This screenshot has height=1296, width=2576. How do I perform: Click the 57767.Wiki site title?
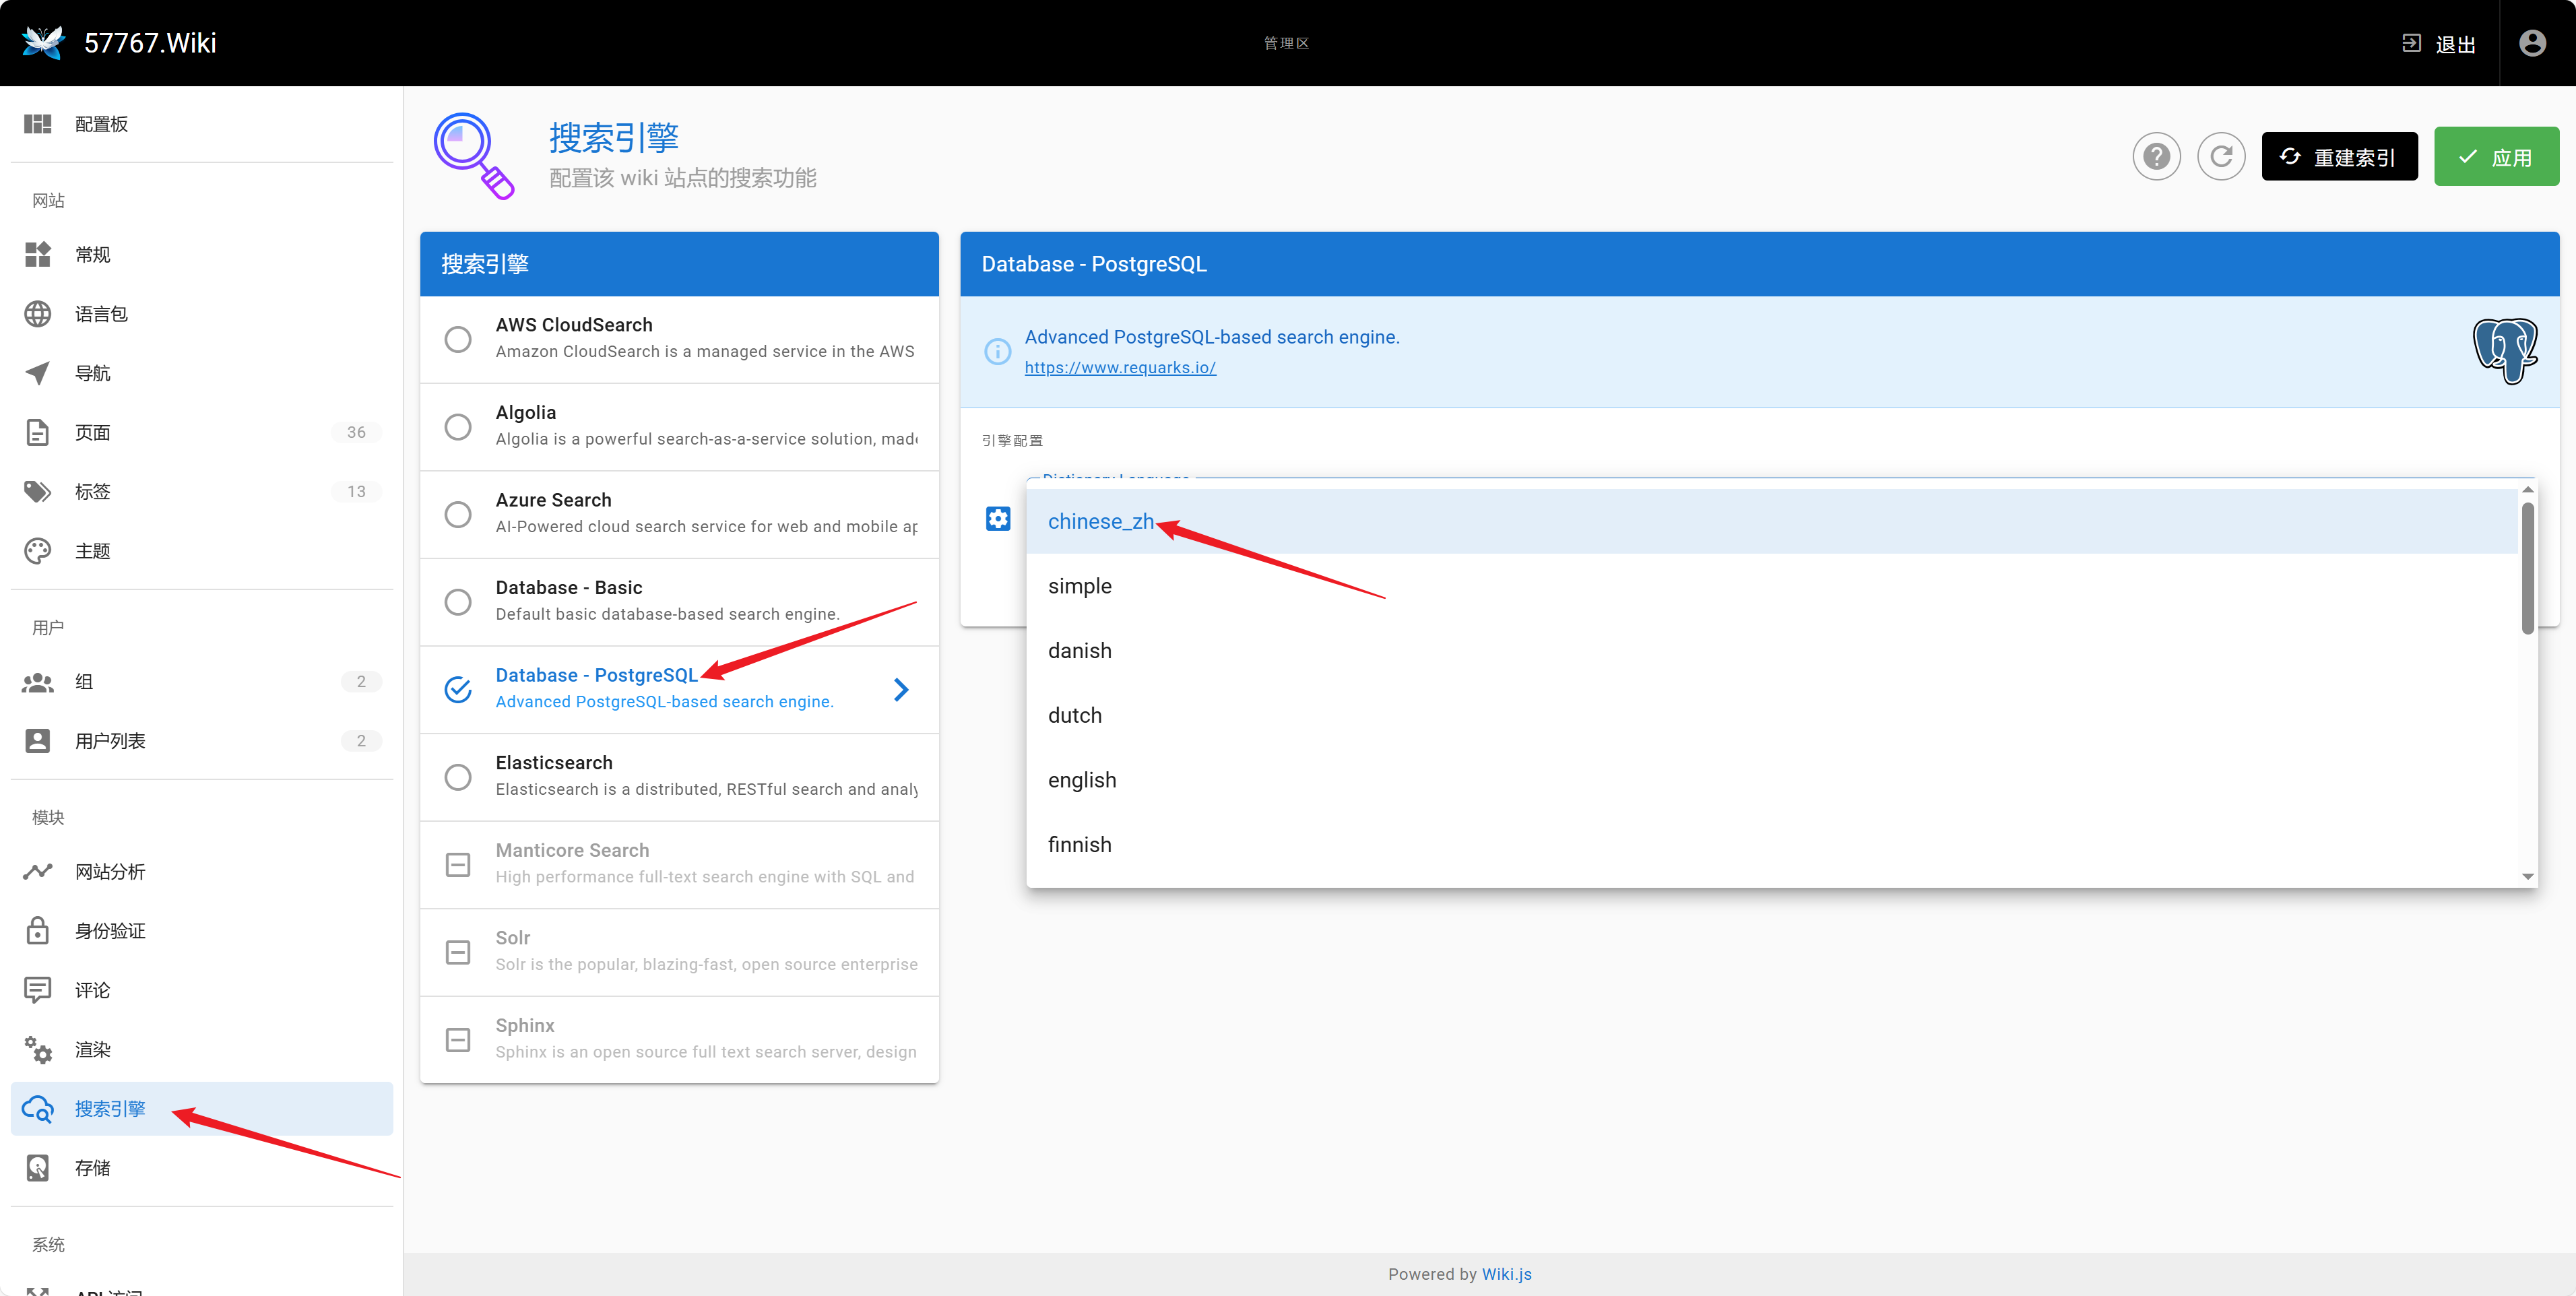[150, 43]
